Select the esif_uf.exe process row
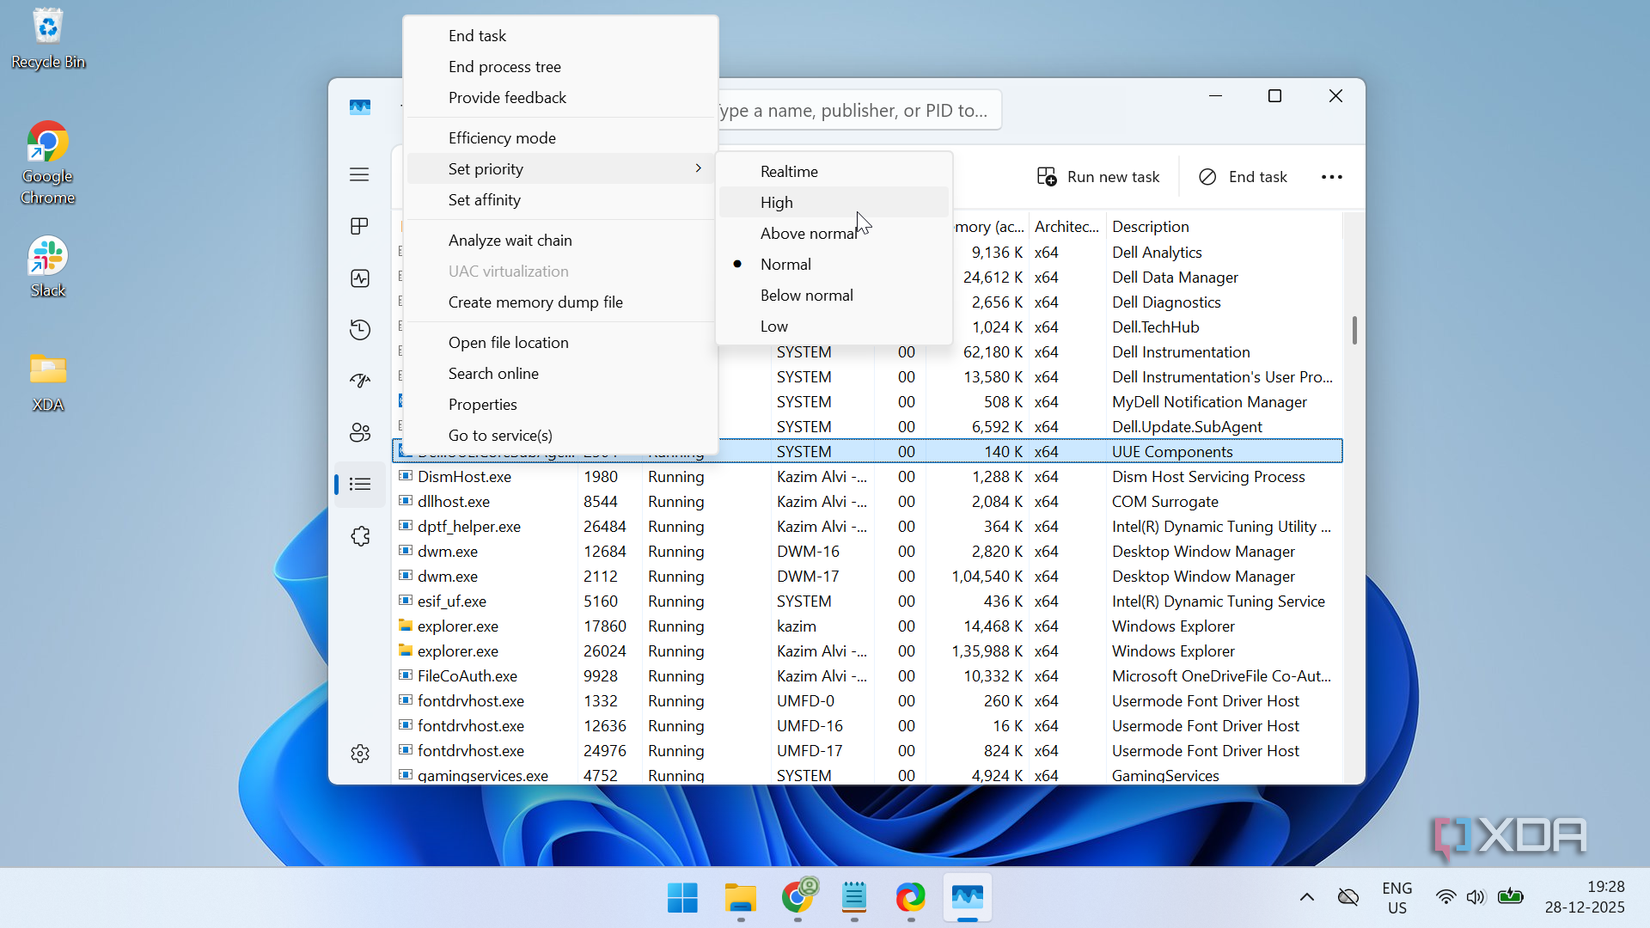 coord(867,602)
